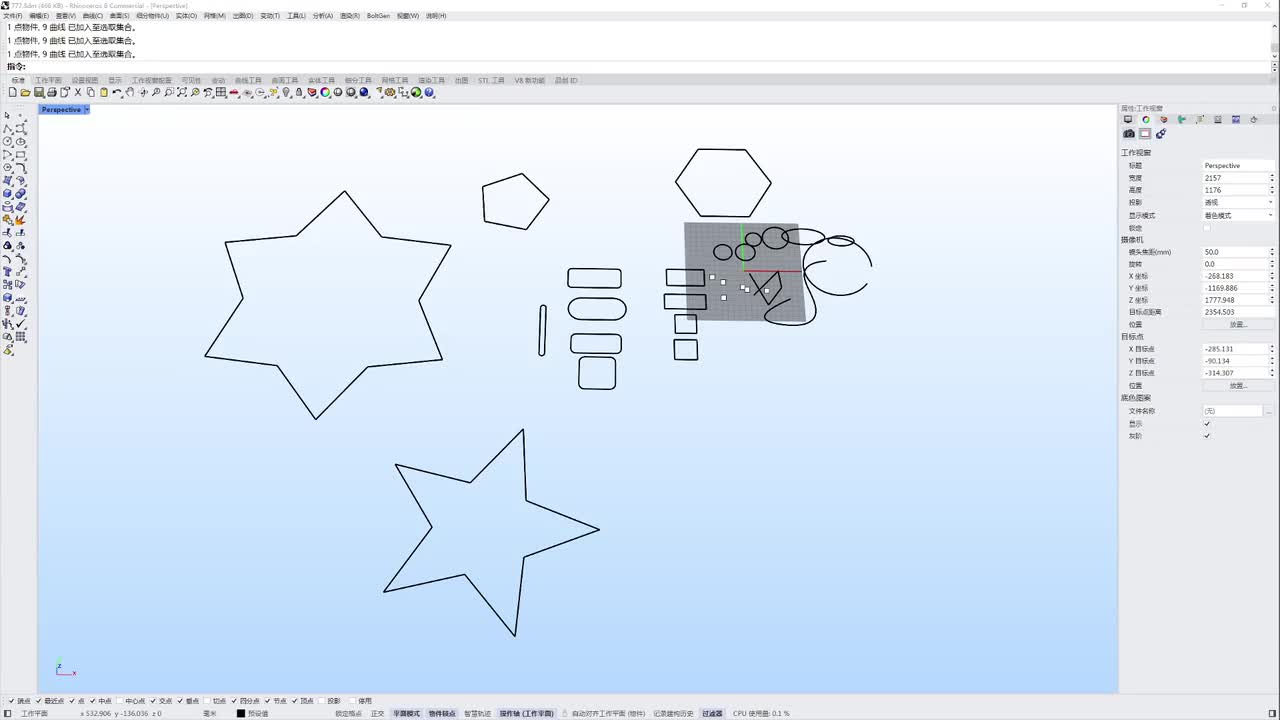The height and width of the screenshot is (720, 1280).
Task: Enable the 切点 osnap checkbox
Action: (209, 701)
